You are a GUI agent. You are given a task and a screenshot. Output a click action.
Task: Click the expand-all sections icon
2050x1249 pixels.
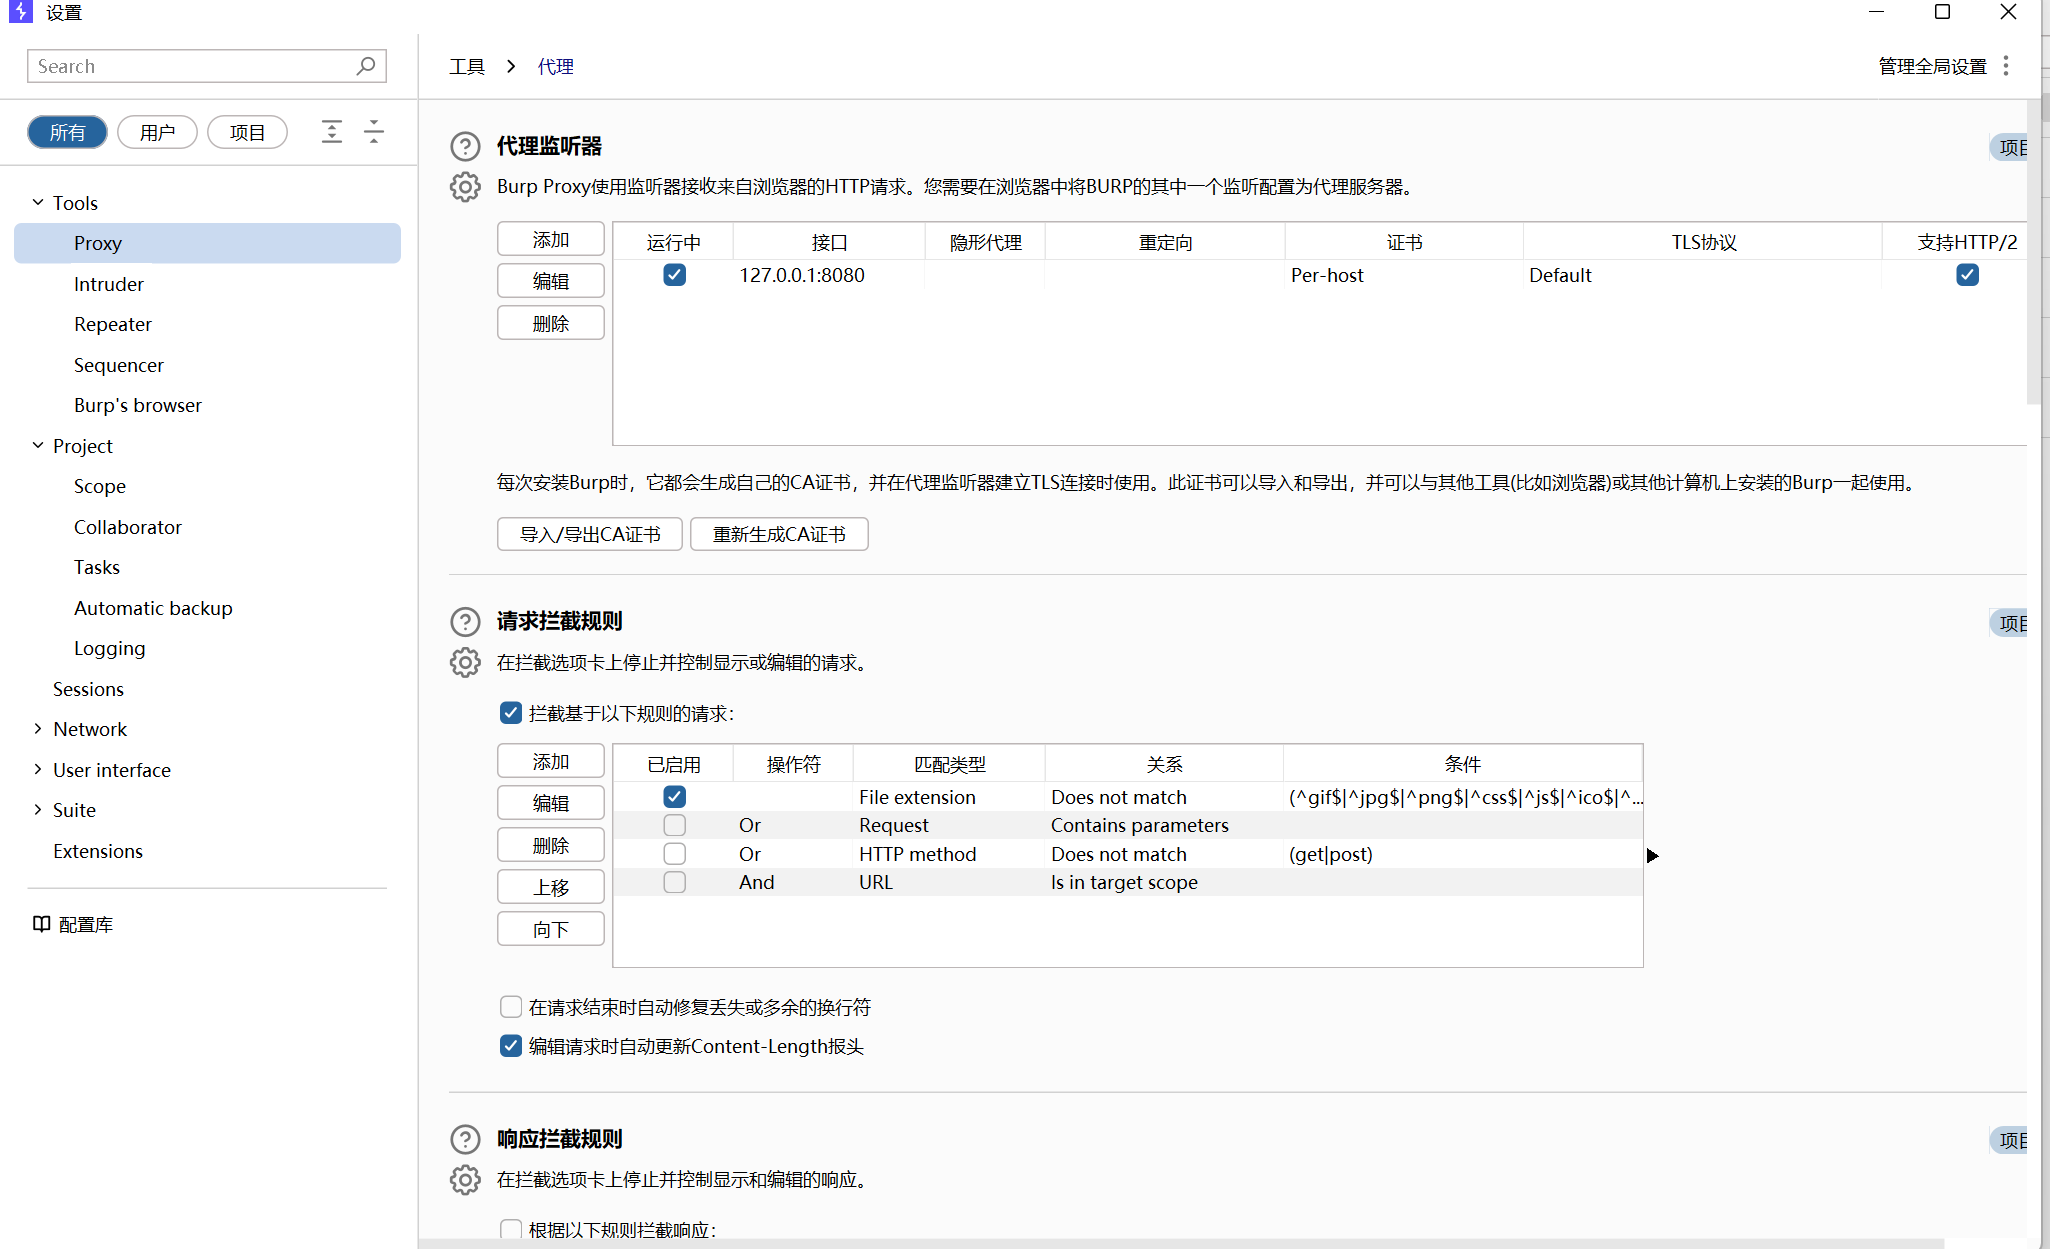[x=332, y=132]
